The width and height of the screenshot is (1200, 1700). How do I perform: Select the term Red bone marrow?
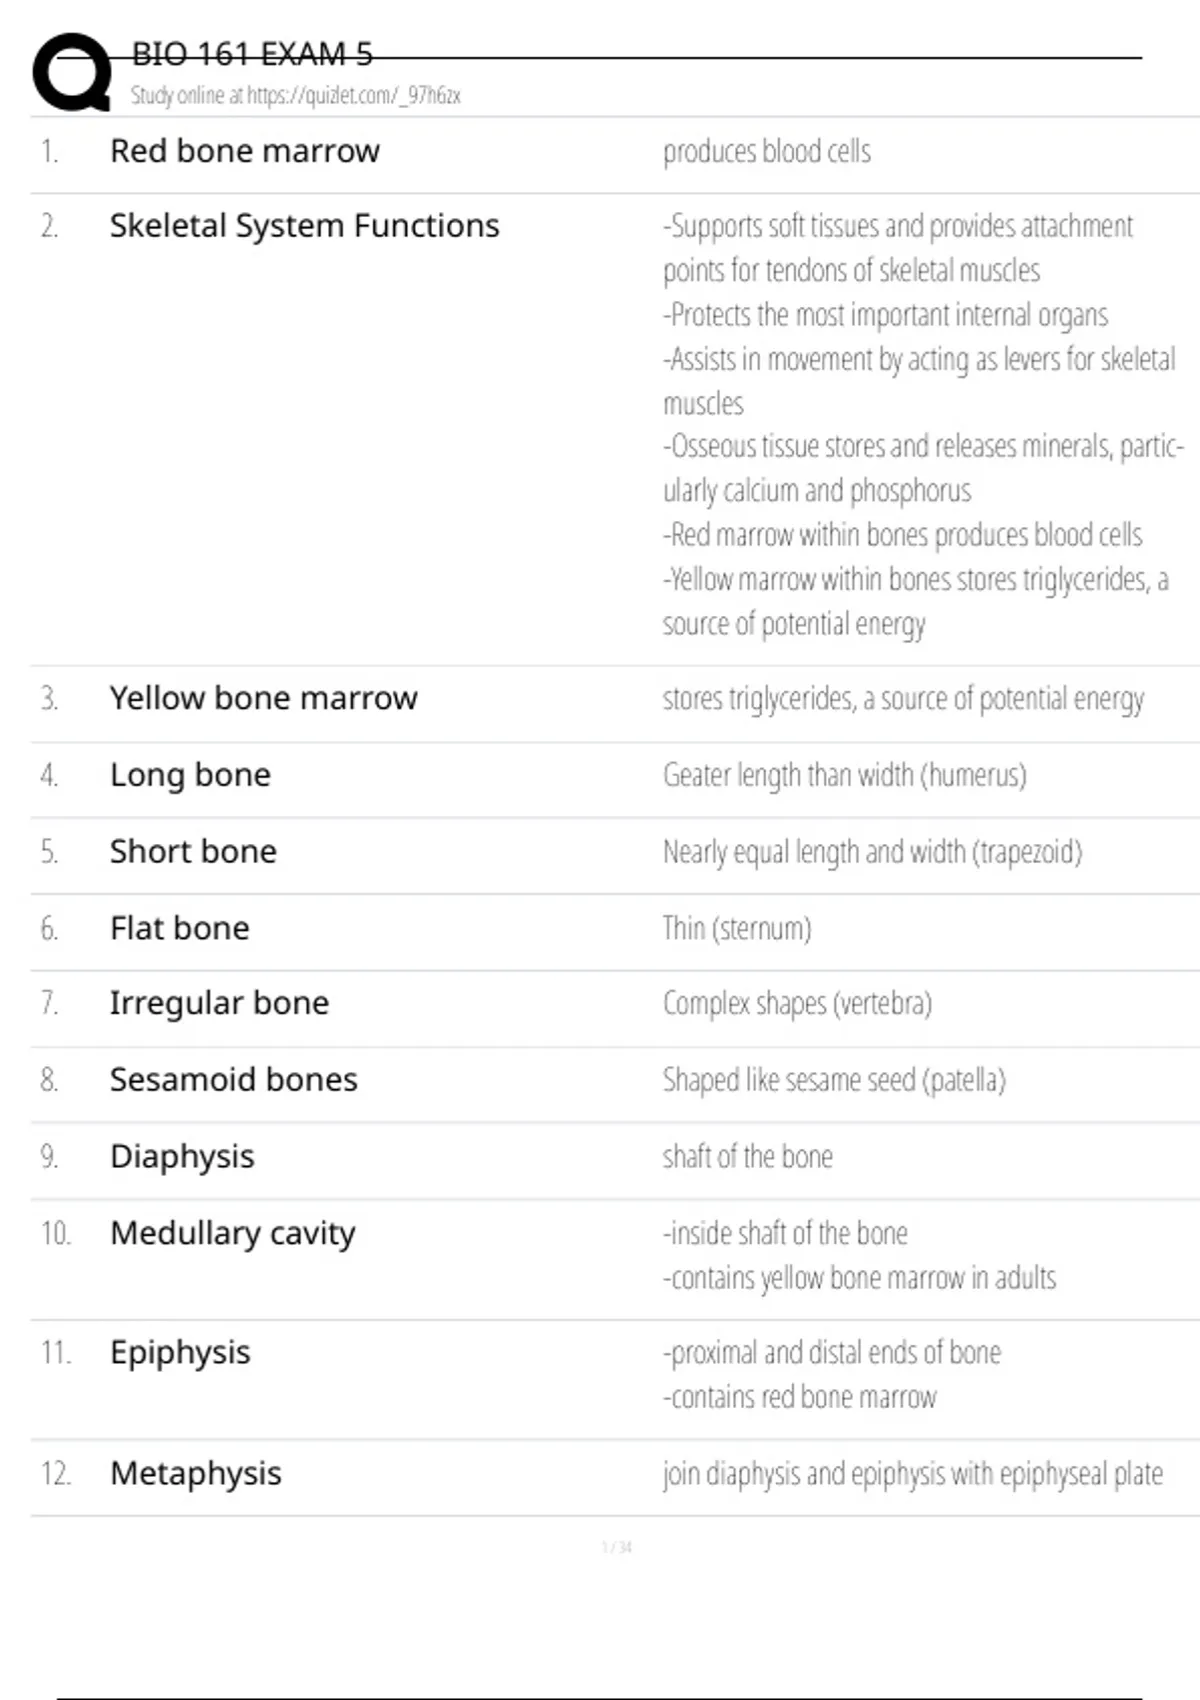point(245,151)
